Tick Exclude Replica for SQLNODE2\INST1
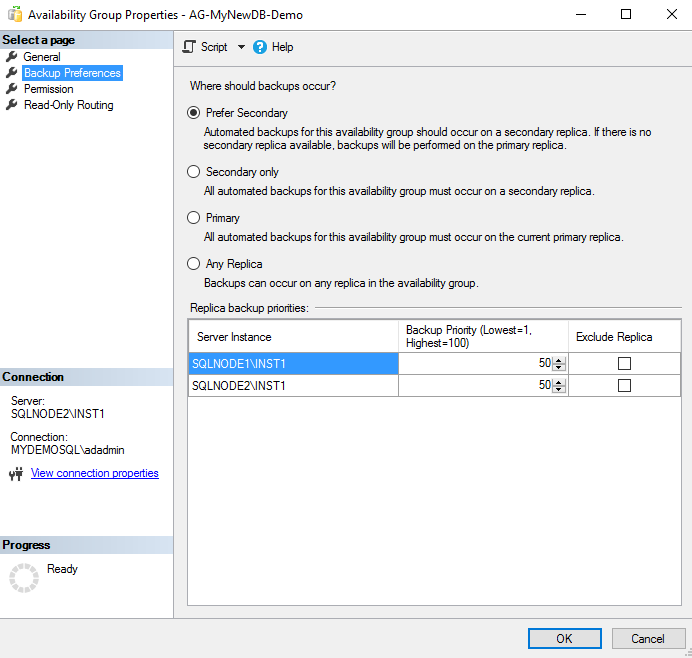The image size is (692, 658). click(x=625, y=385)
